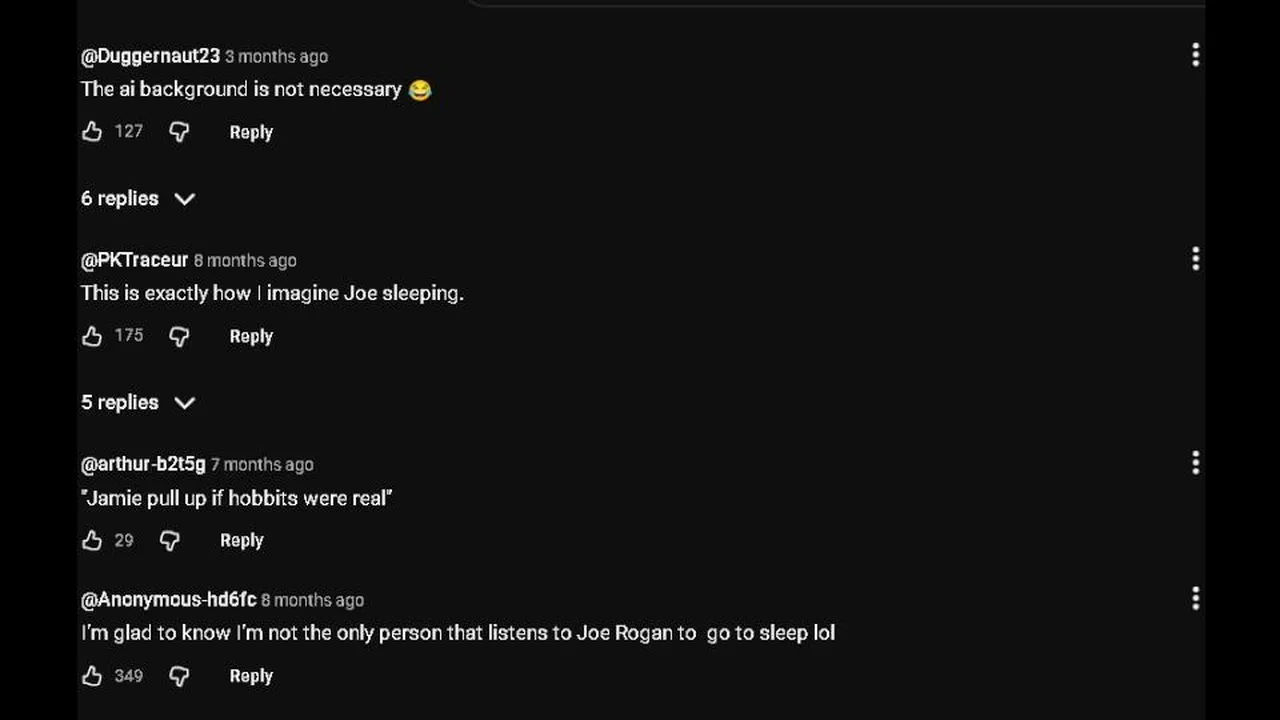Expand the 5 replies thread

pos(137,402)
